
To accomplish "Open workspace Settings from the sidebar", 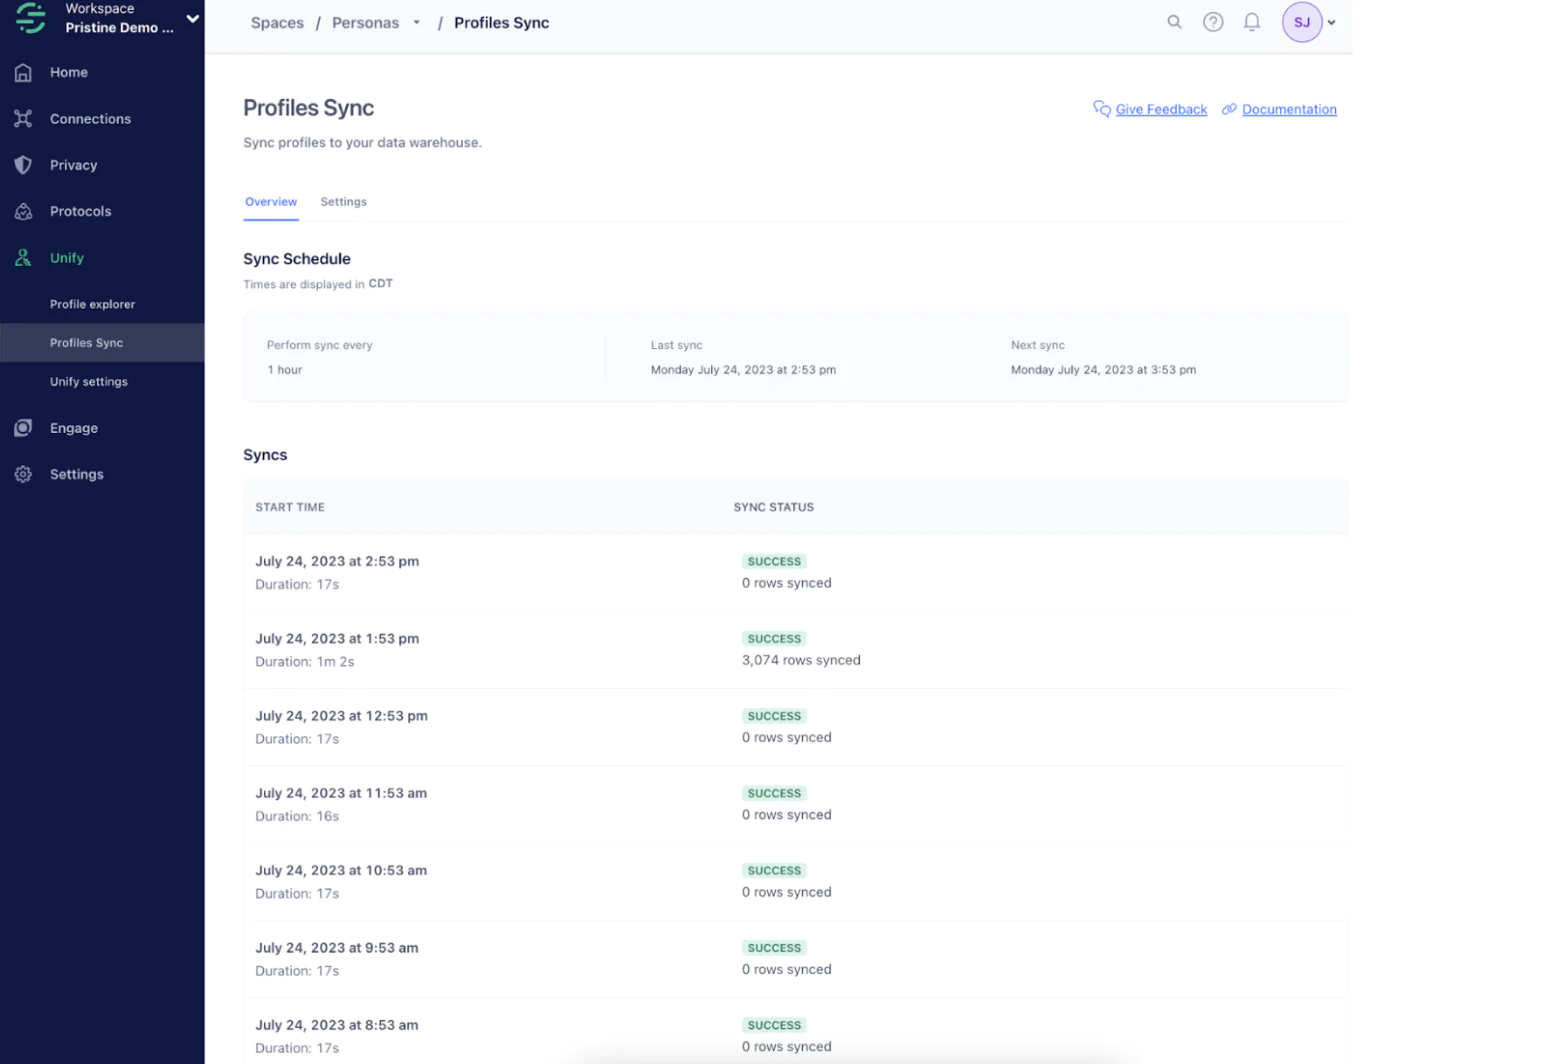I will tap(76, 474).
